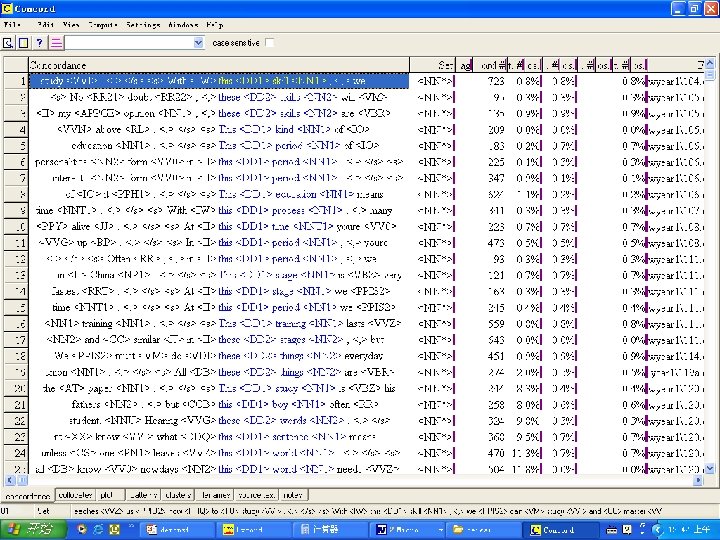Click the Concordance column header
720x540 pixels.
(x=219, y=65)
